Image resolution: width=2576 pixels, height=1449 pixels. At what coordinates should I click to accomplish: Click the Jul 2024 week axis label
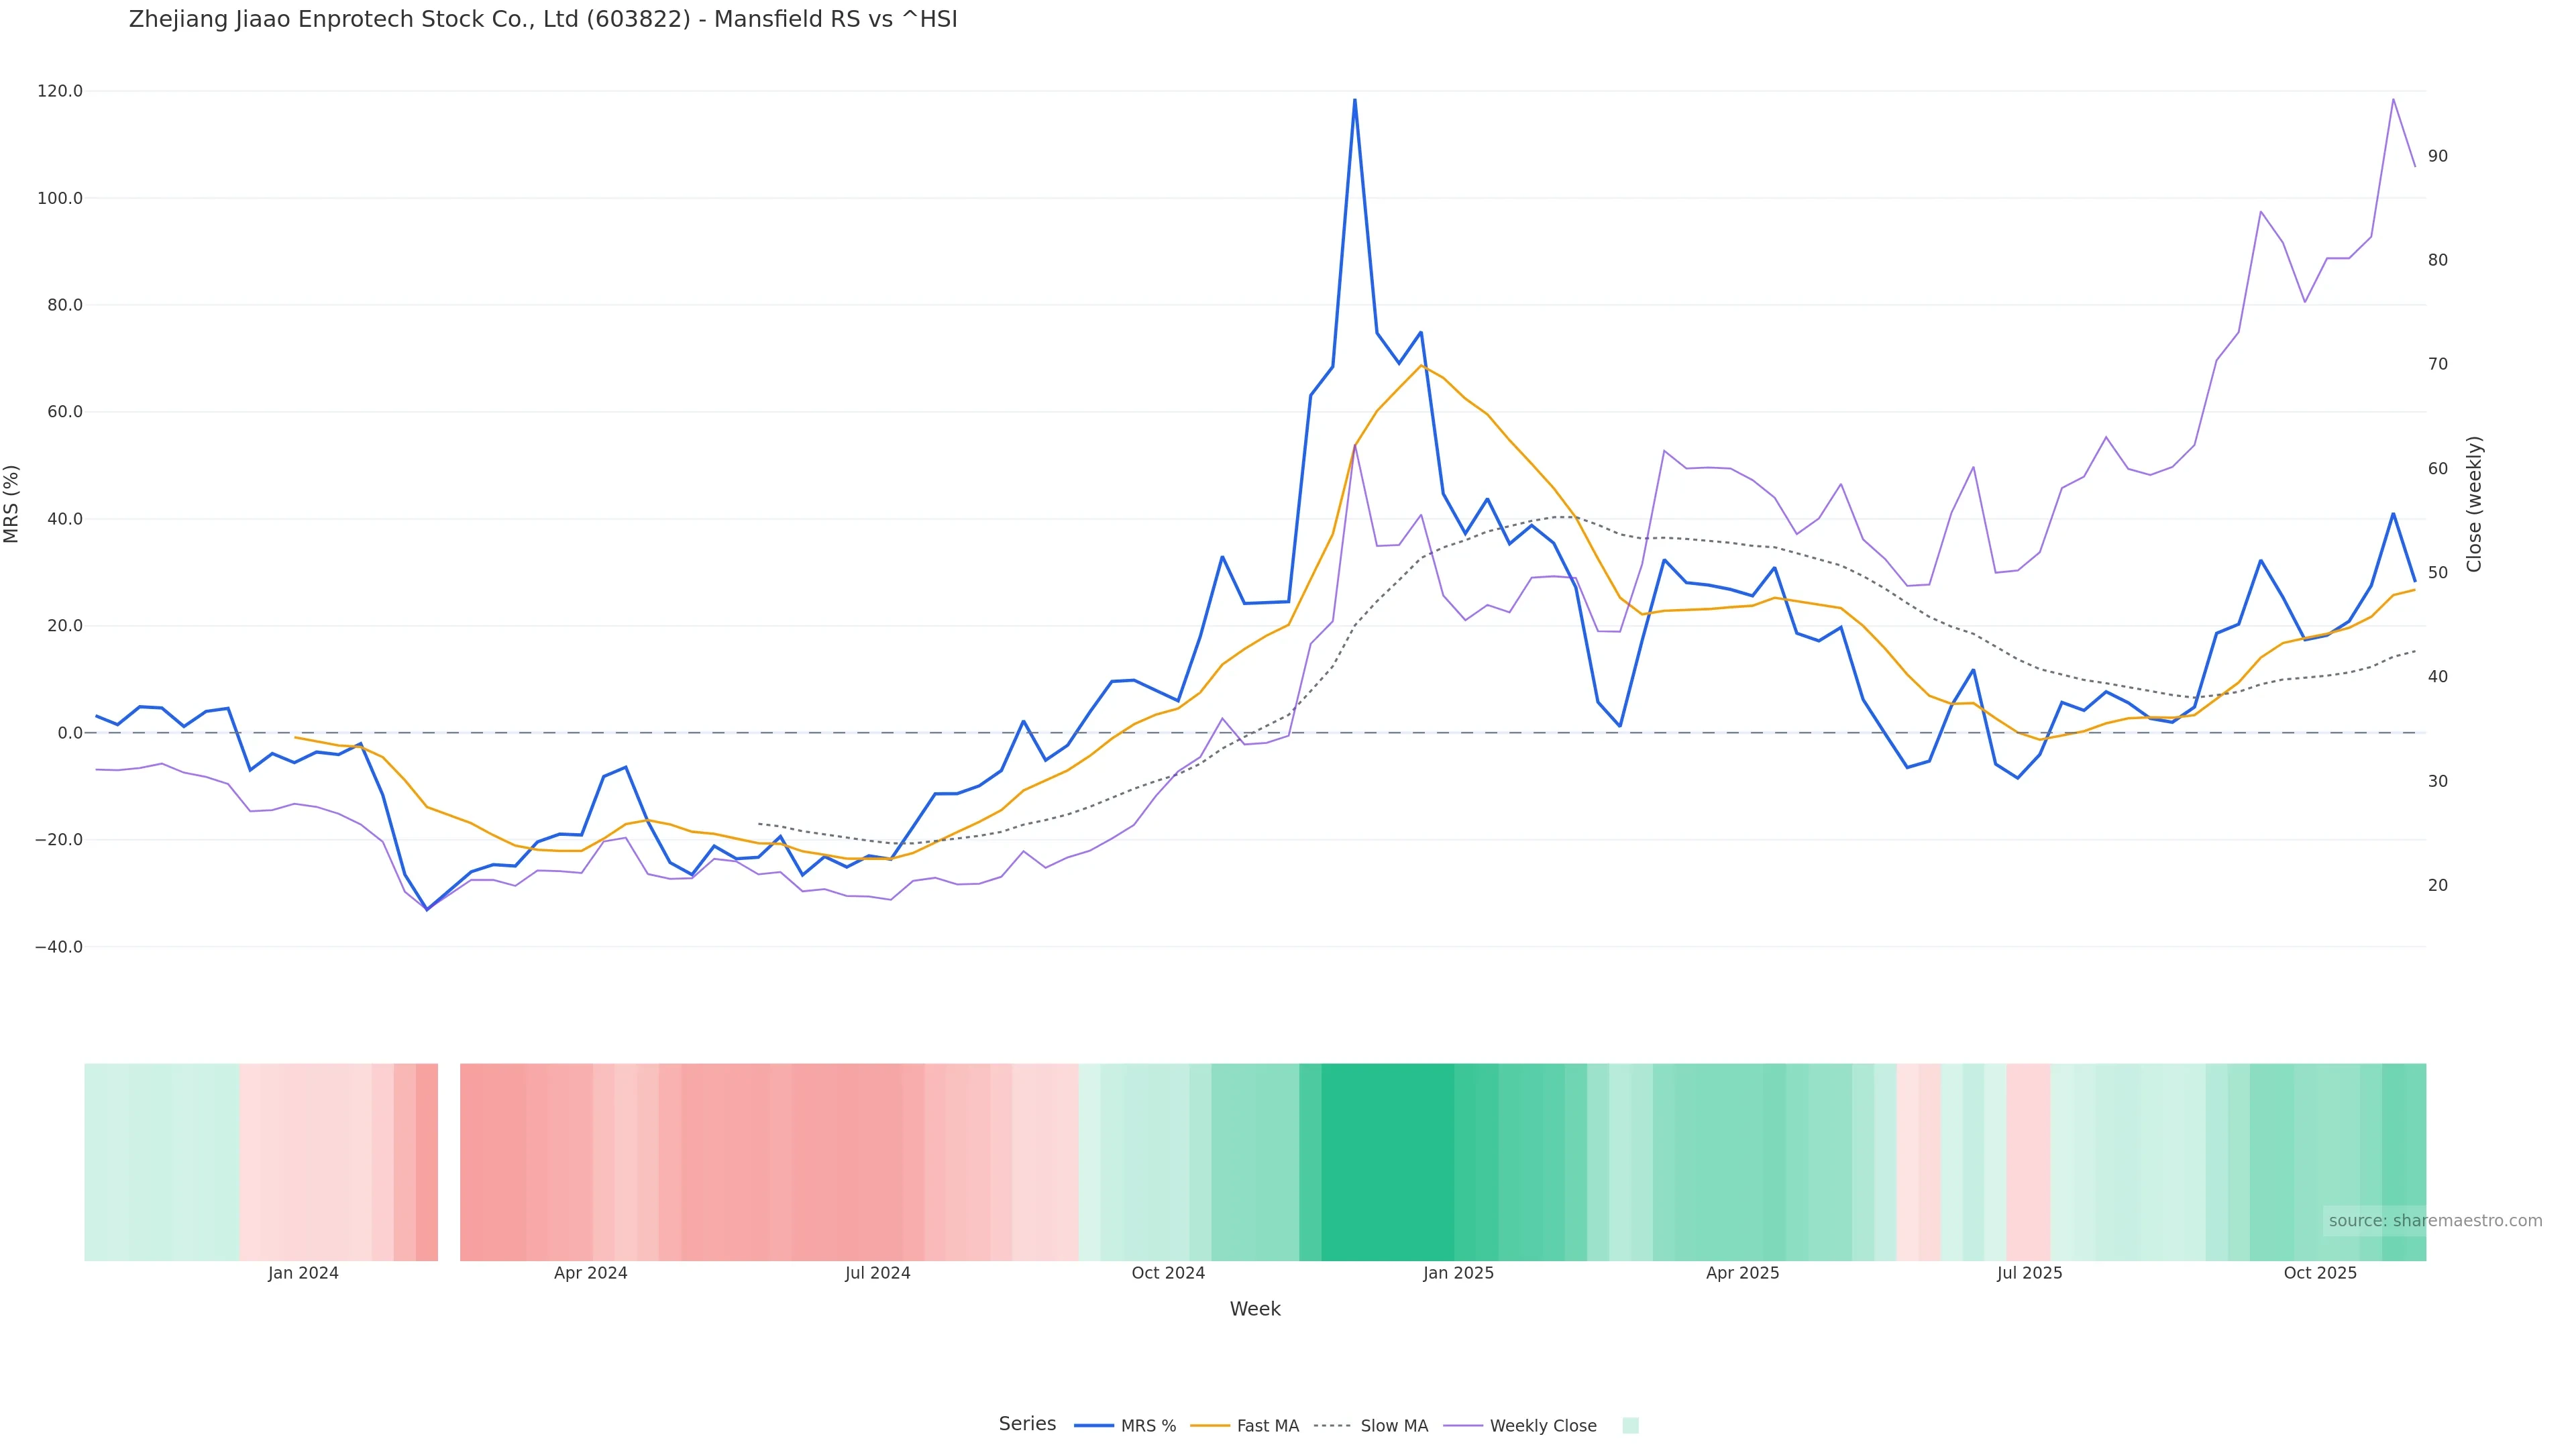pyautogui.click(x=877, y=1273)
